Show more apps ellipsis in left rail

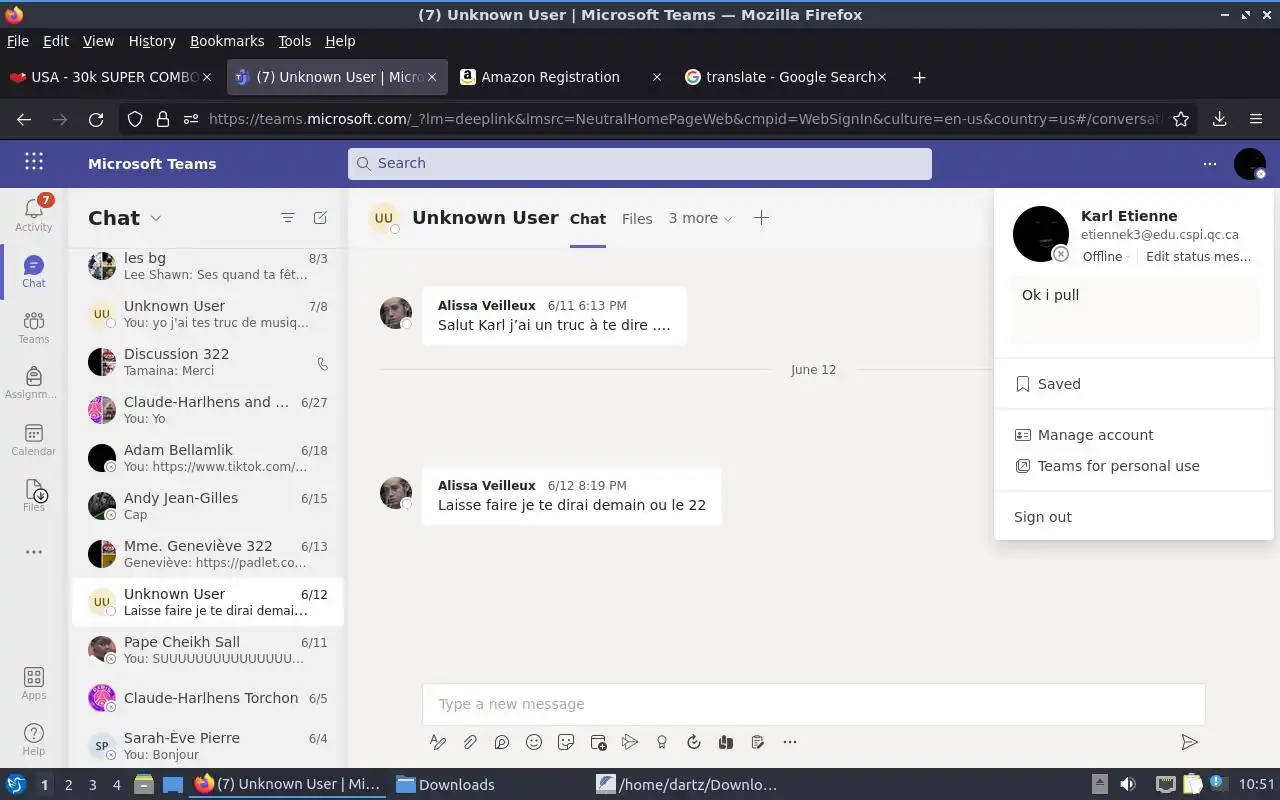(34, 552)
